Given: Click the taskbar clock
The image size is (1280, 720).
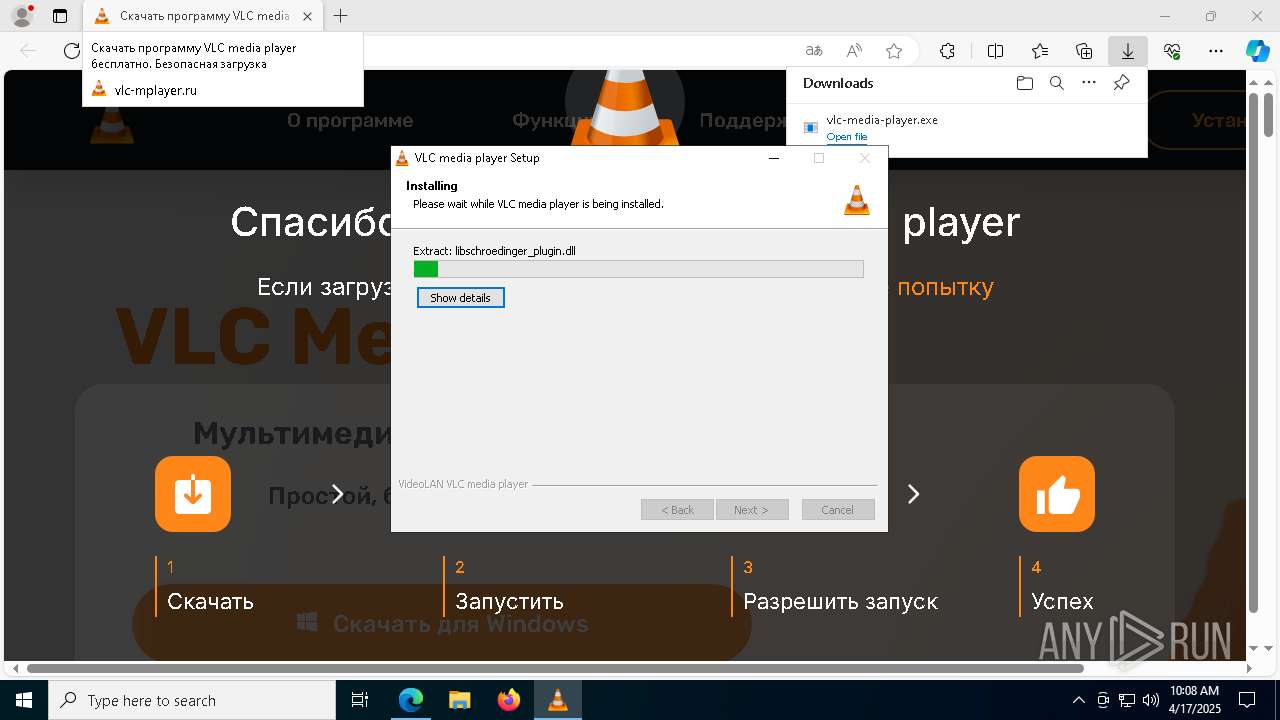Looking at the screenshot, I should pos(1194,700).
